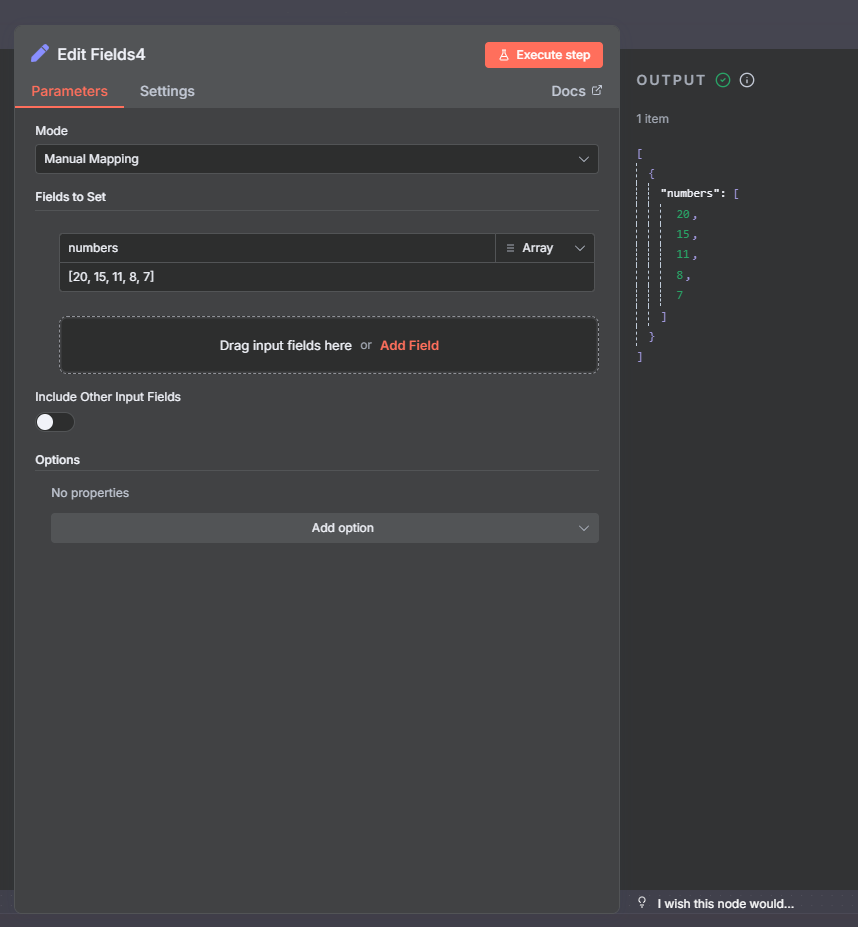Screen dimensions: 858x927
Task: Click the pencil icon beside Edit Fields4
Action: pyautogui.click(x=40, y=54)
